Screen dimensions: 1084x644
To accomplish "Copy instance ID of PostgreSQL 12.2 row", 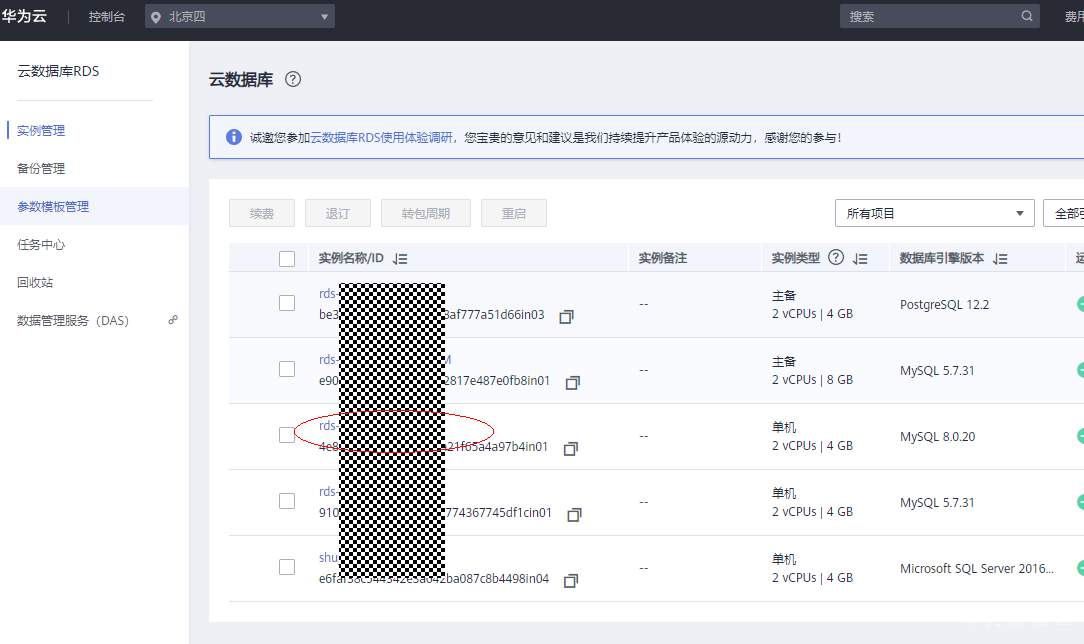I will tap(566, 316).
